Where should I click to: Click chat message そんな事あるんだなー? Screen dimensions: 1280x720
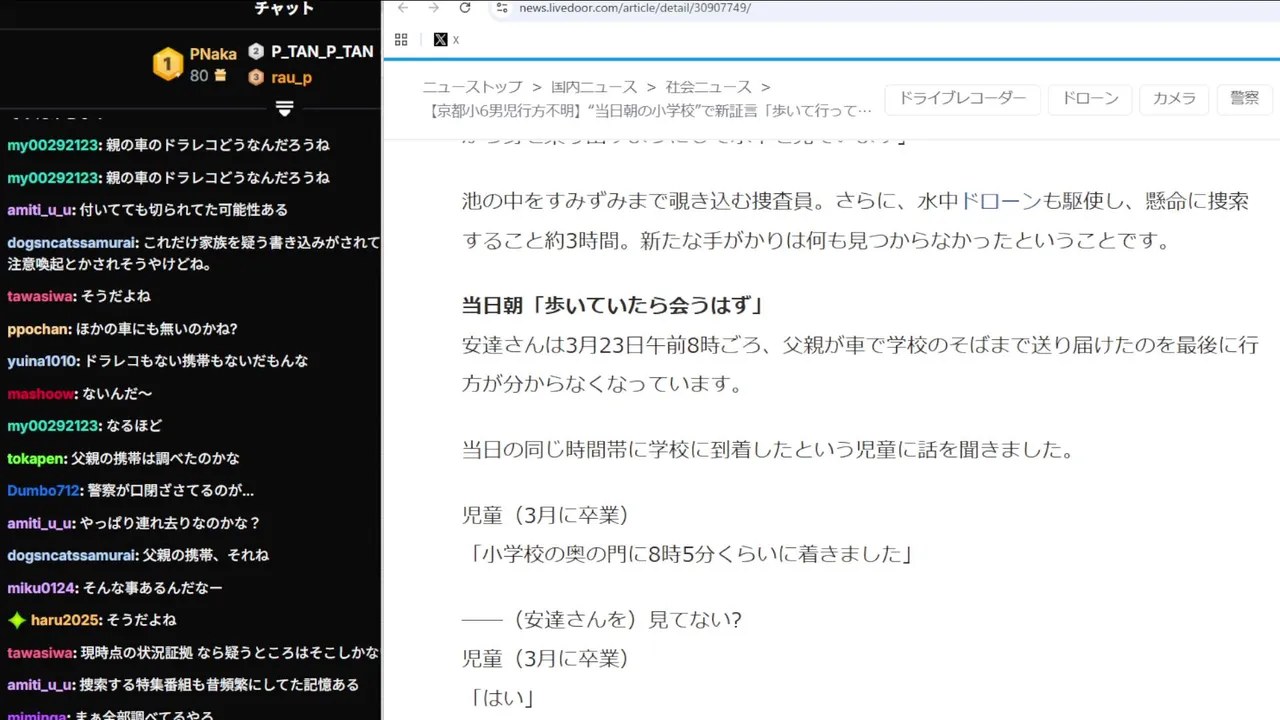pyautogui.click(x=153, y=588)
